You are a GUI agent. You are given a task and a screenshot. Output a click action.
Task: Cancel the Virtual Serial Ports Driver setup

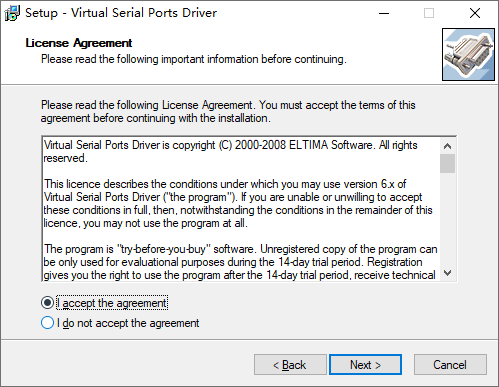point(450,365)
